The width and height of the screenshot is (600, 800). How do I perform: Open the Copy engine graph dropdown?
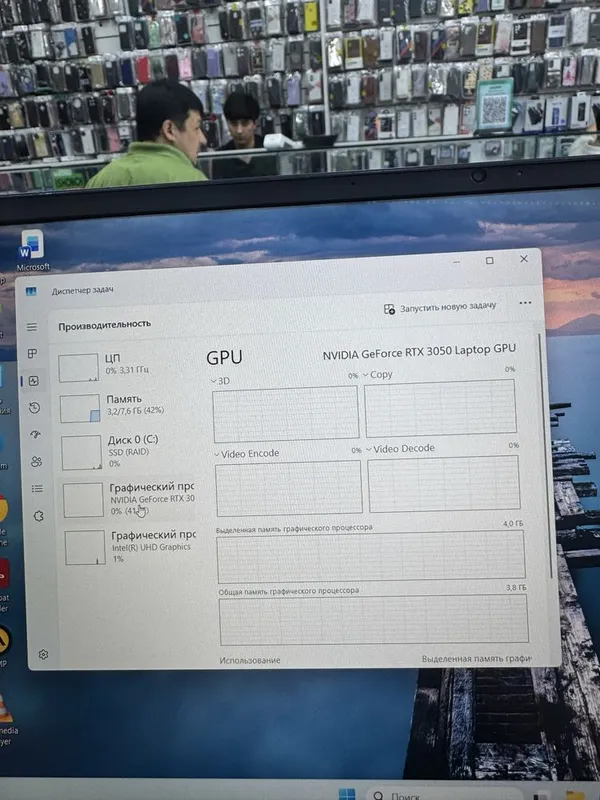pos(378,374)
